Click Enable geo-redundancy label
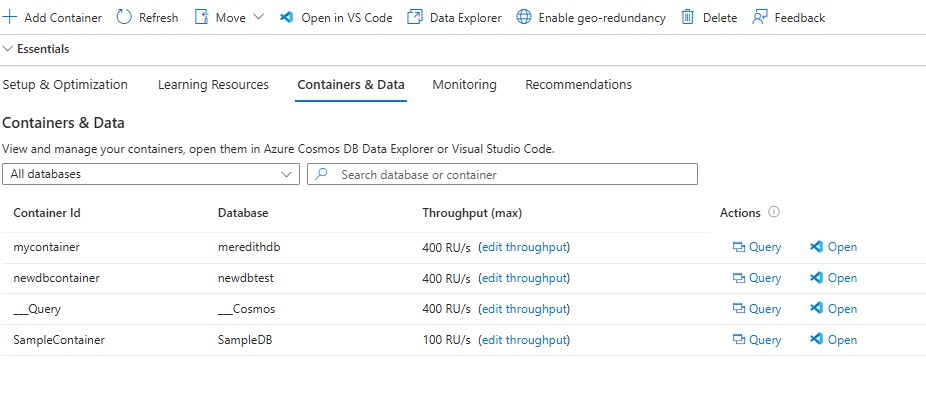The height and width of the screenshot is (407, 926). [x=602, y=18]
